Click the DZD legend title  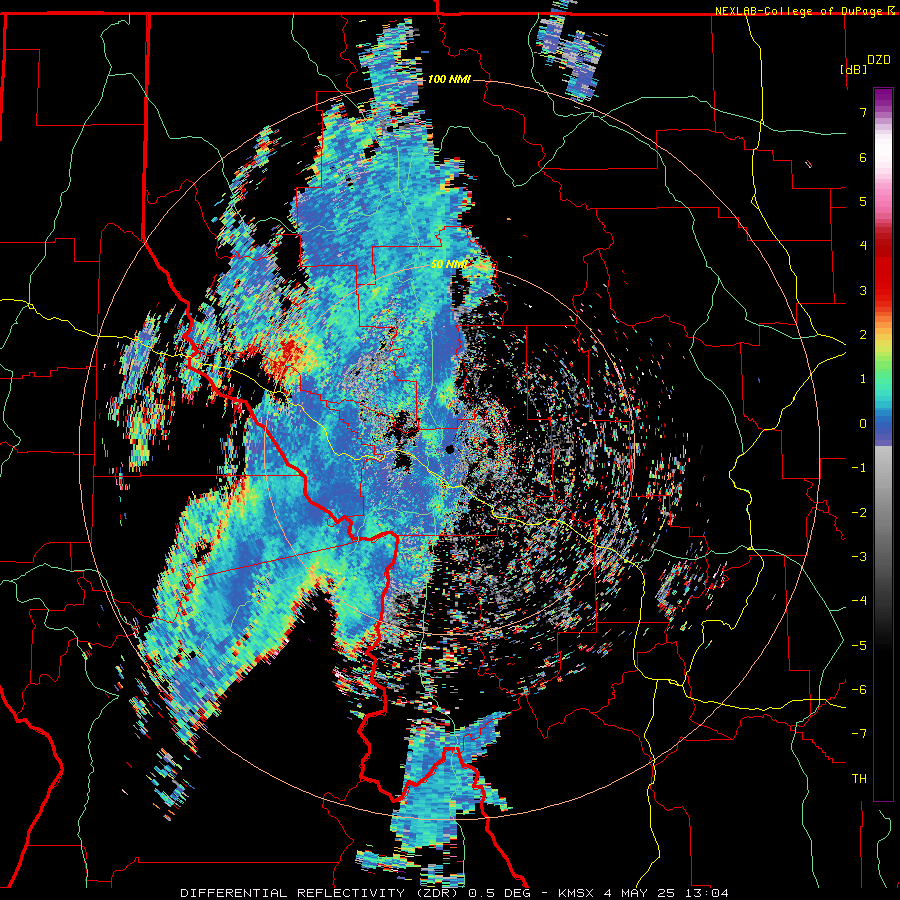[879, 60]
